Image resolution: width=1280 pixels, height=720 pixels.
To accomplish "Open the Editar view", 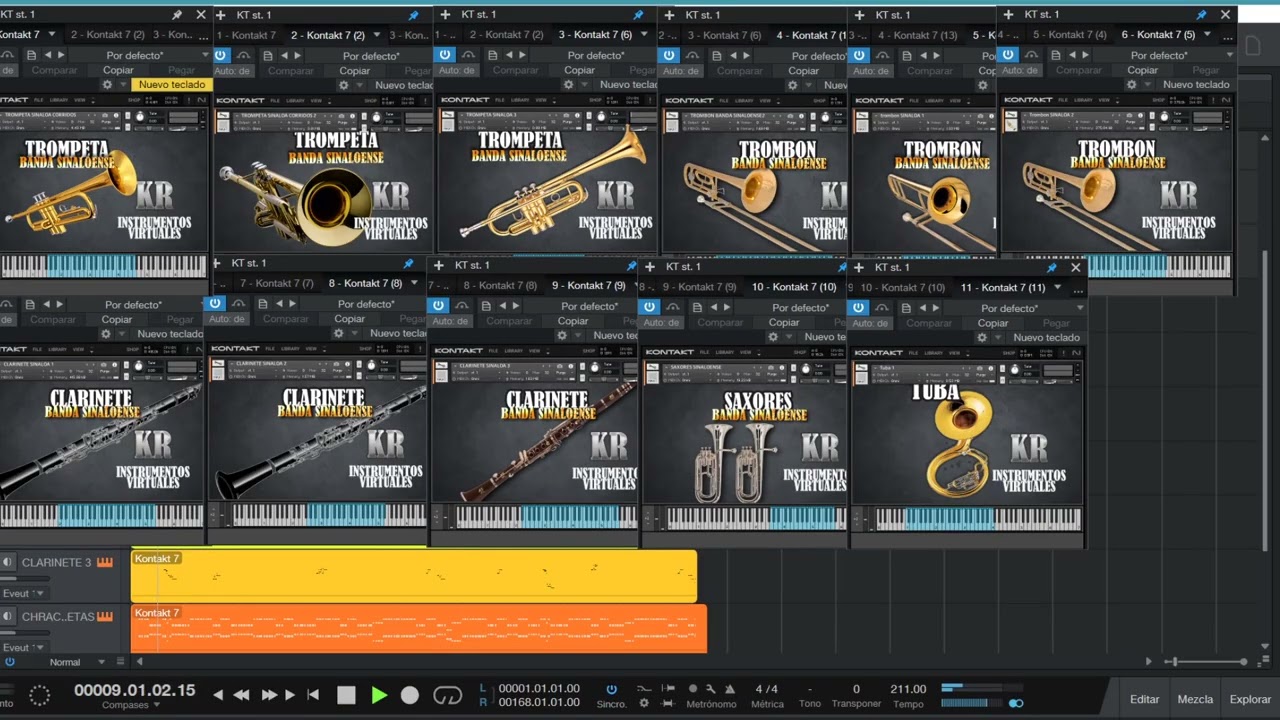I will point(1145,699).
